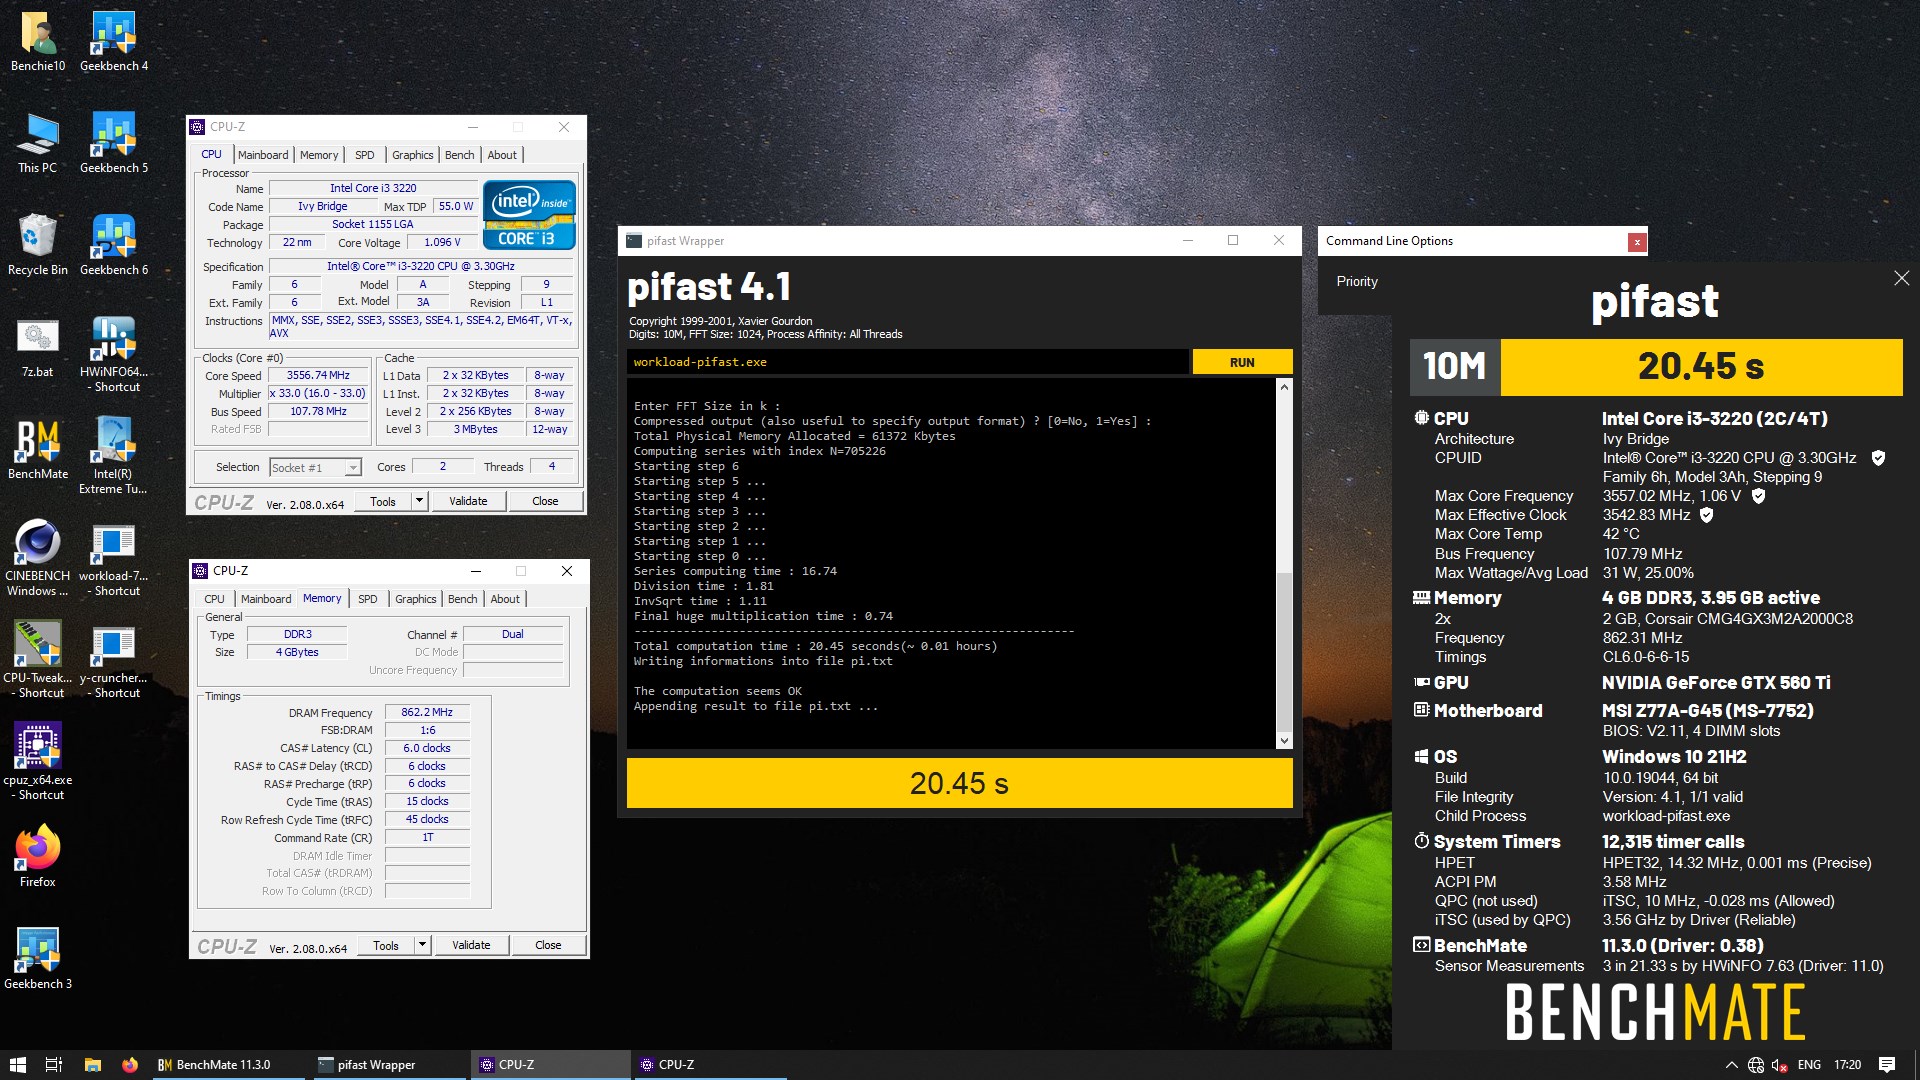
Task: Launch the HWiNFO64 shortcut
Action: 114,355
